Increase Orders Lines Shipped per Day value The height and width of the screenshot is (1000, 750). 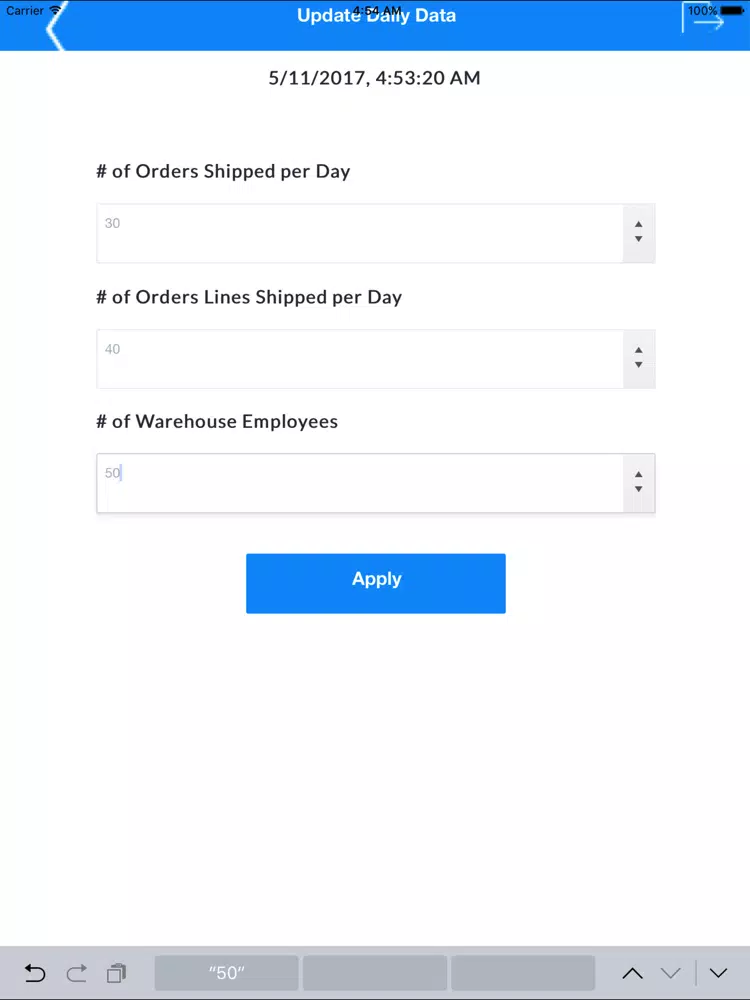point(638,349)
